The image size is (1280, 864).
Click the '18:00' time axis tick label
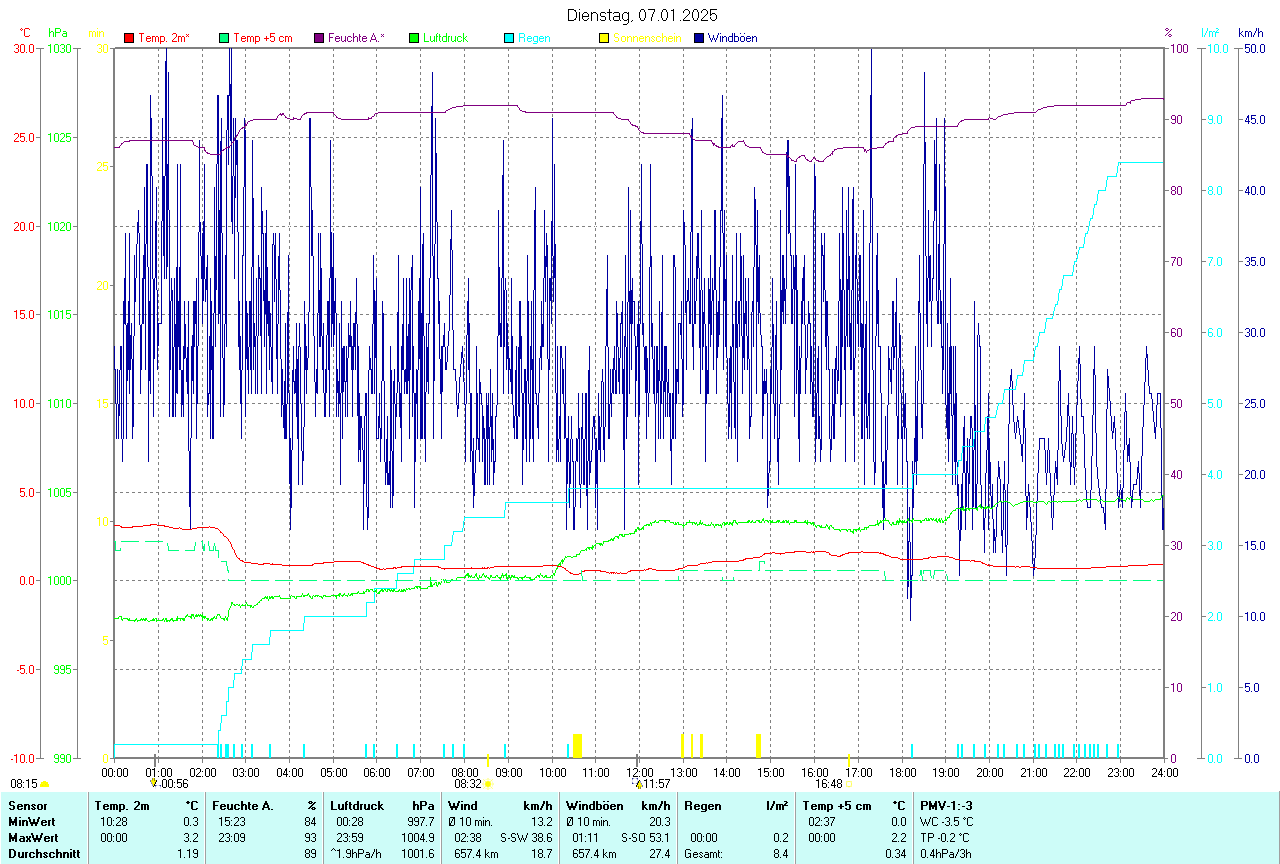902,773
